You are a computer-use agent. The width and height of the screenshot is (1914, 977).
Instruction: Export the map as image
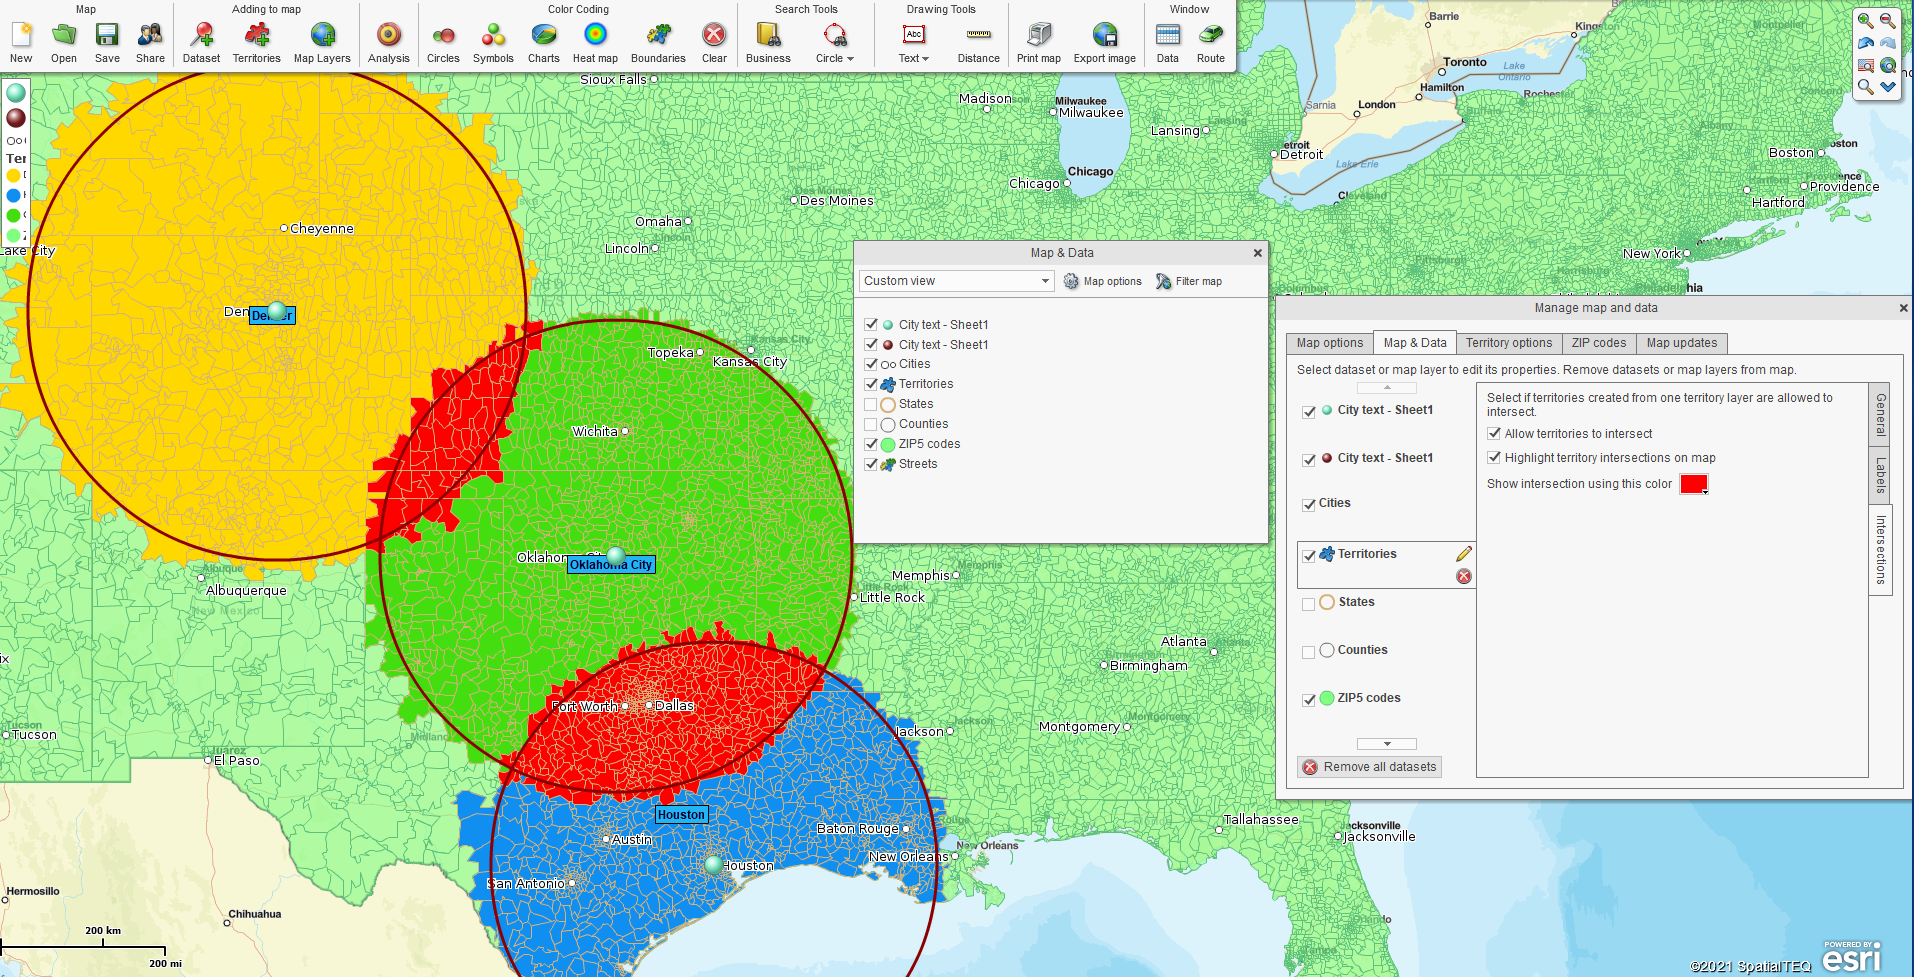coord(1105,43)
